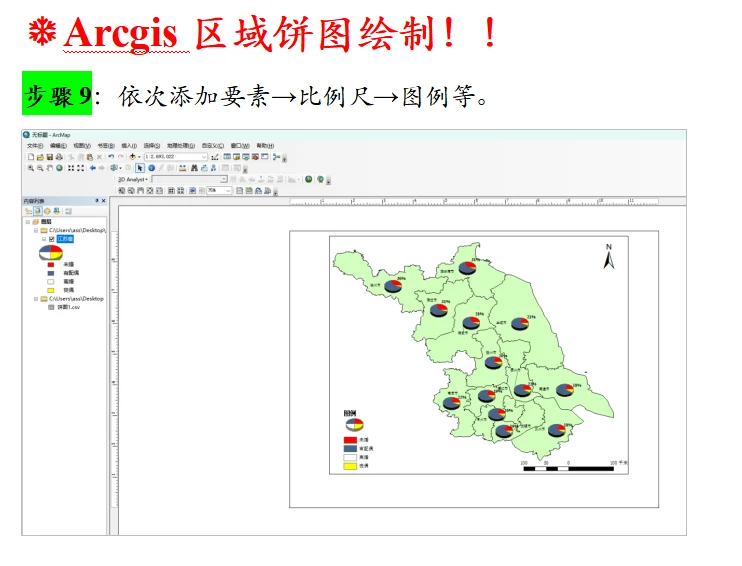Click the Full Extent globe icon

[59, 168]
